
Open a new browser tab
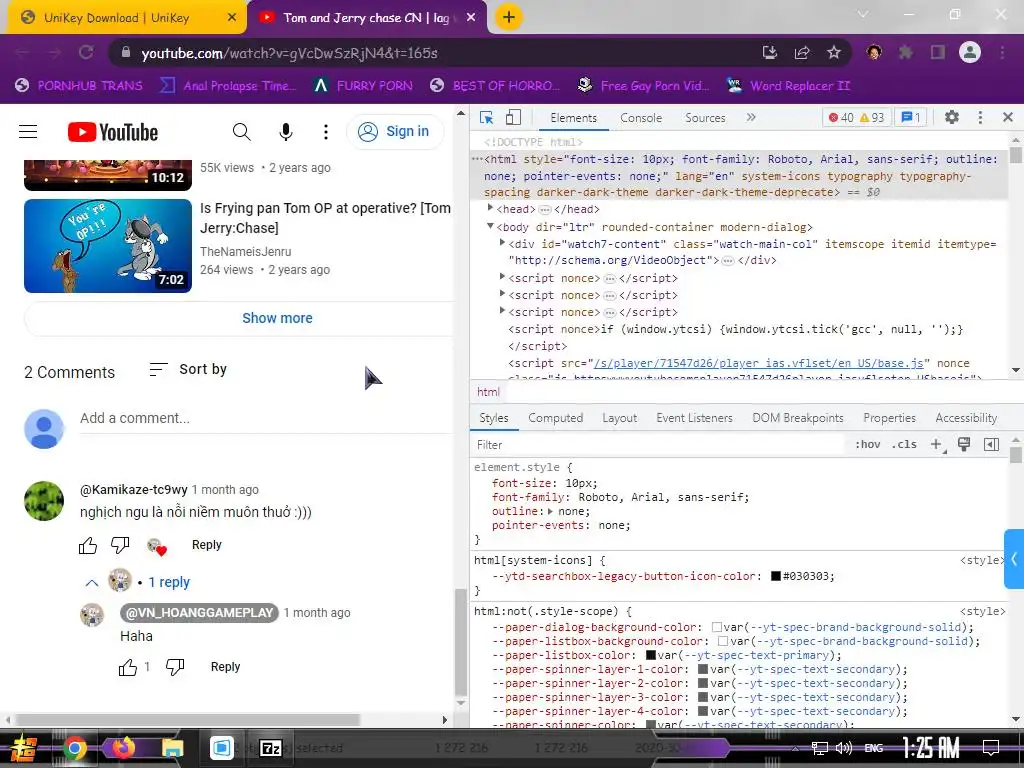509,17
